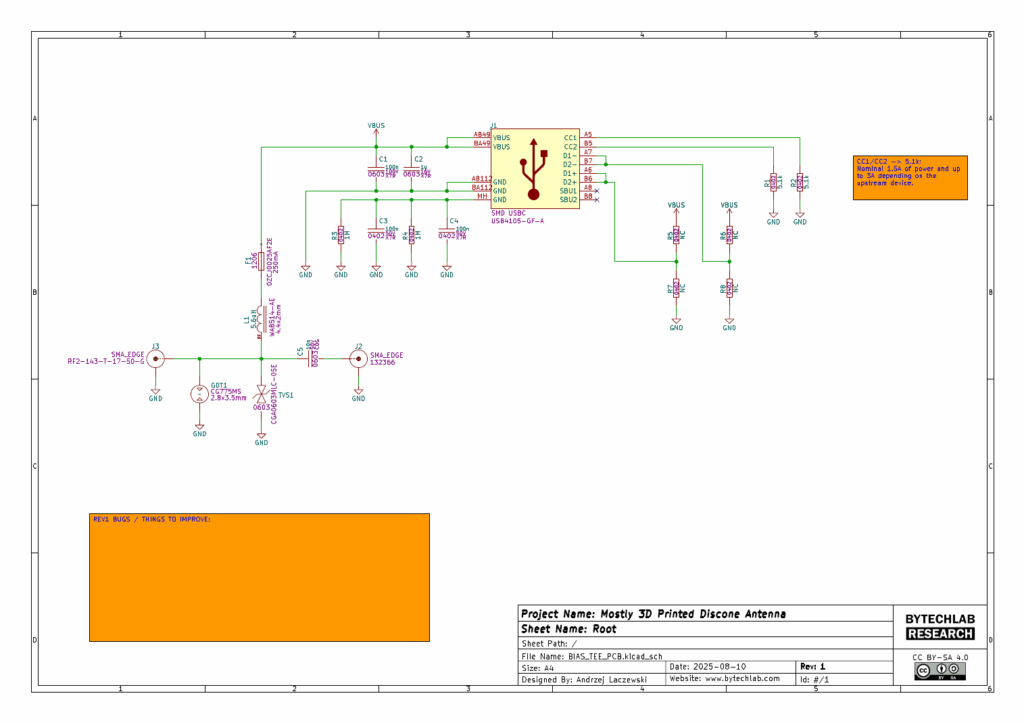Click the gas discharge tube GDT1 symbol
1024x723 pixels.
(200, 392)
